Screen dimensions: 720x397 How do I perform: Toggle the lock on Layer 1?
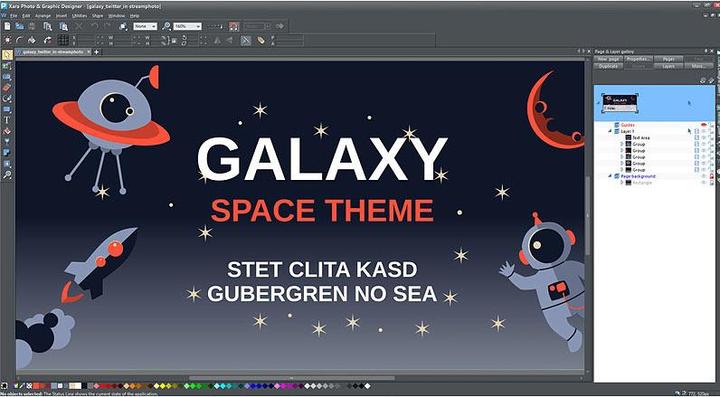tap(711, 131)
